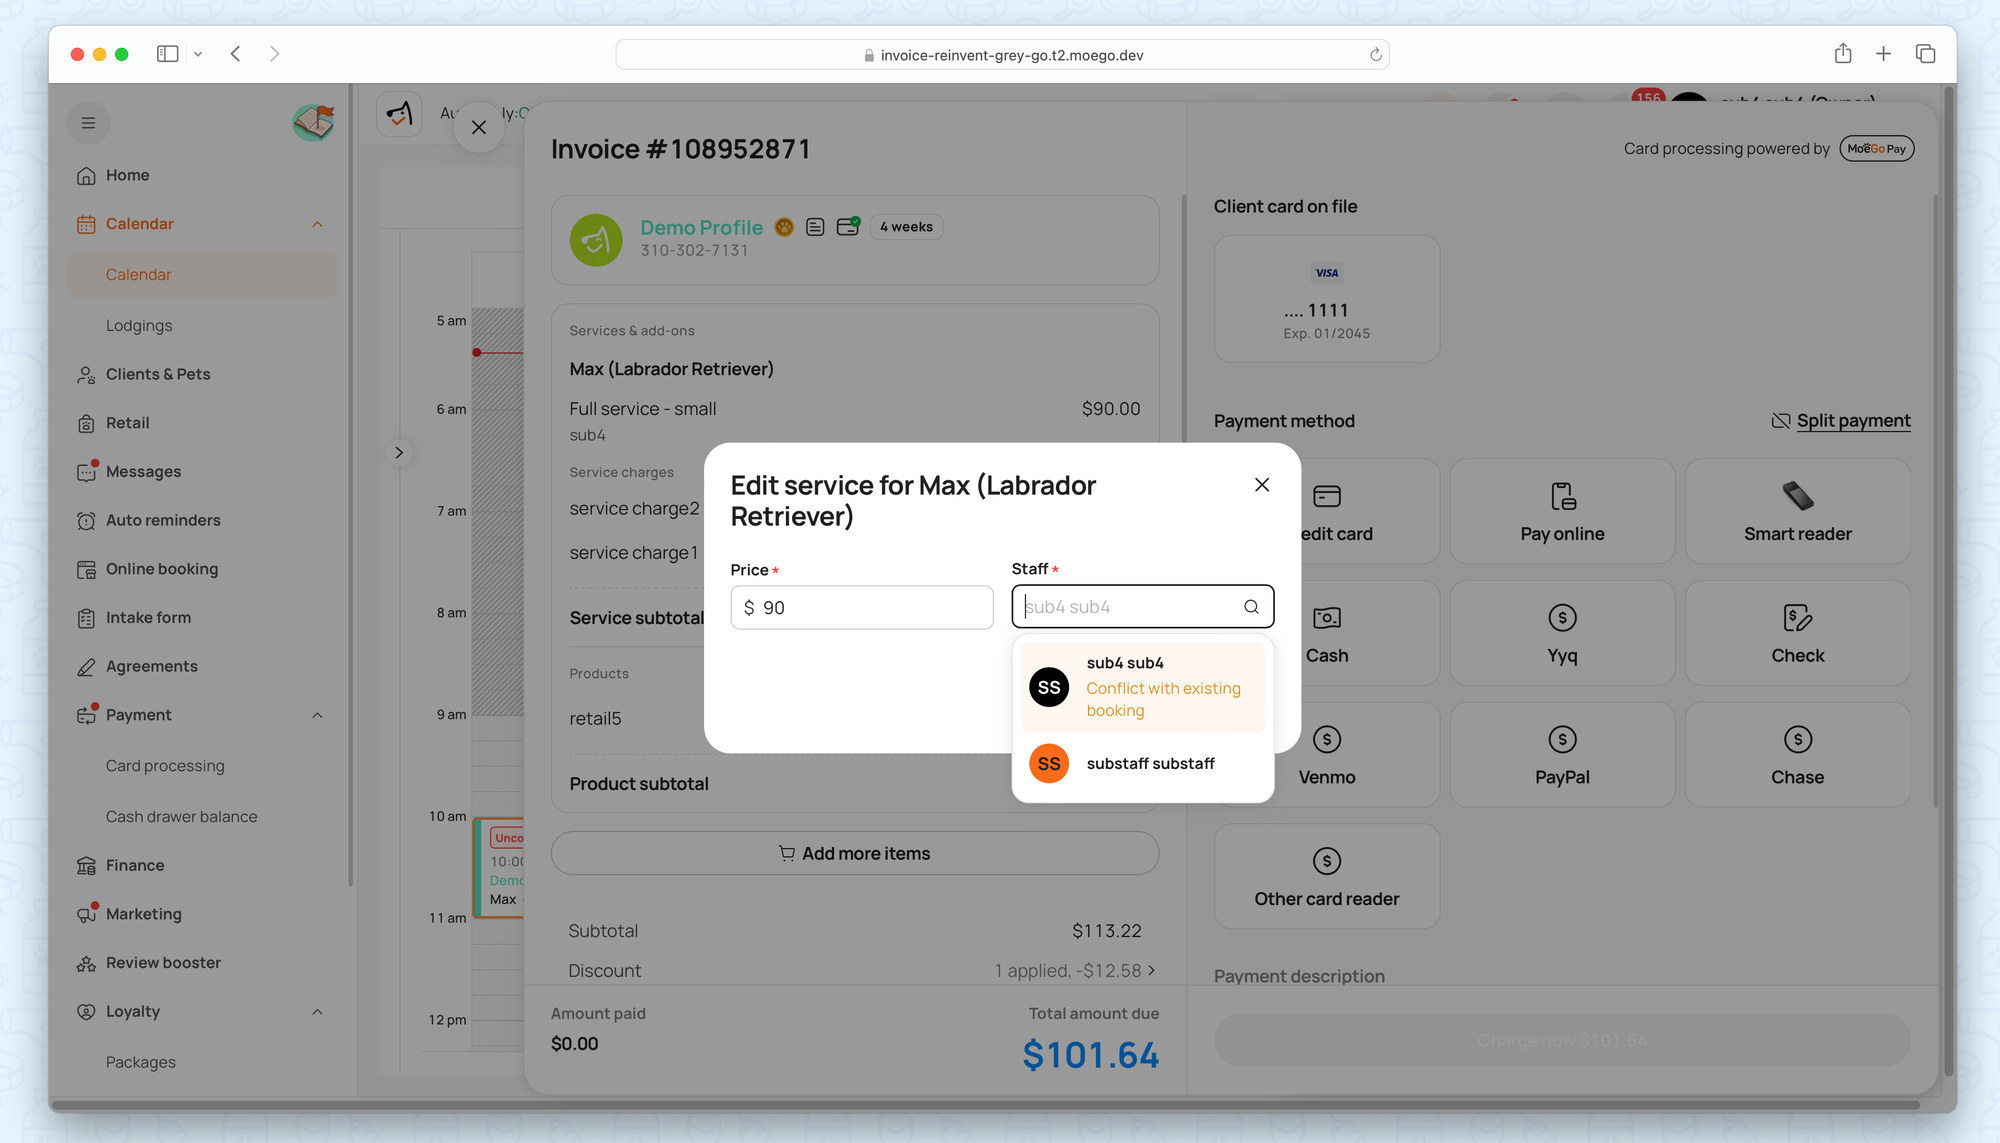Click the Safari share icon
This screenshot has height=1143, width=2000.
point(1843,54)
